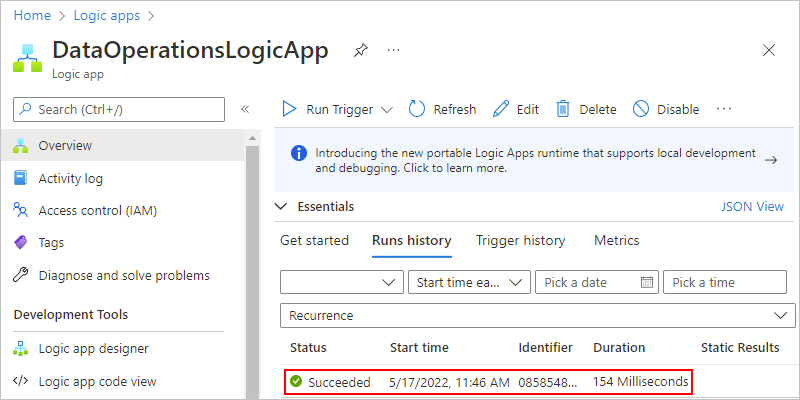Open the portable Logic Apps runtime banner
The height and width of the screenshot is (400, 800).
pyautogui.click(x=534, y=160)
